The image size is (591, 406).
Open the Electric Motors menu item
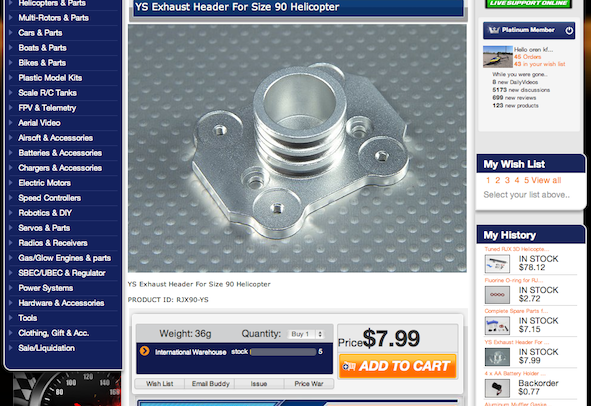click(44, 183)
